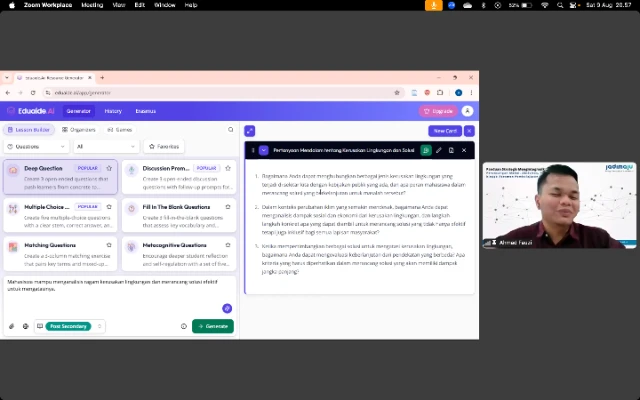Select the Games tab
The height and width of the screenshot is (400, 640).
pos(120,130)
